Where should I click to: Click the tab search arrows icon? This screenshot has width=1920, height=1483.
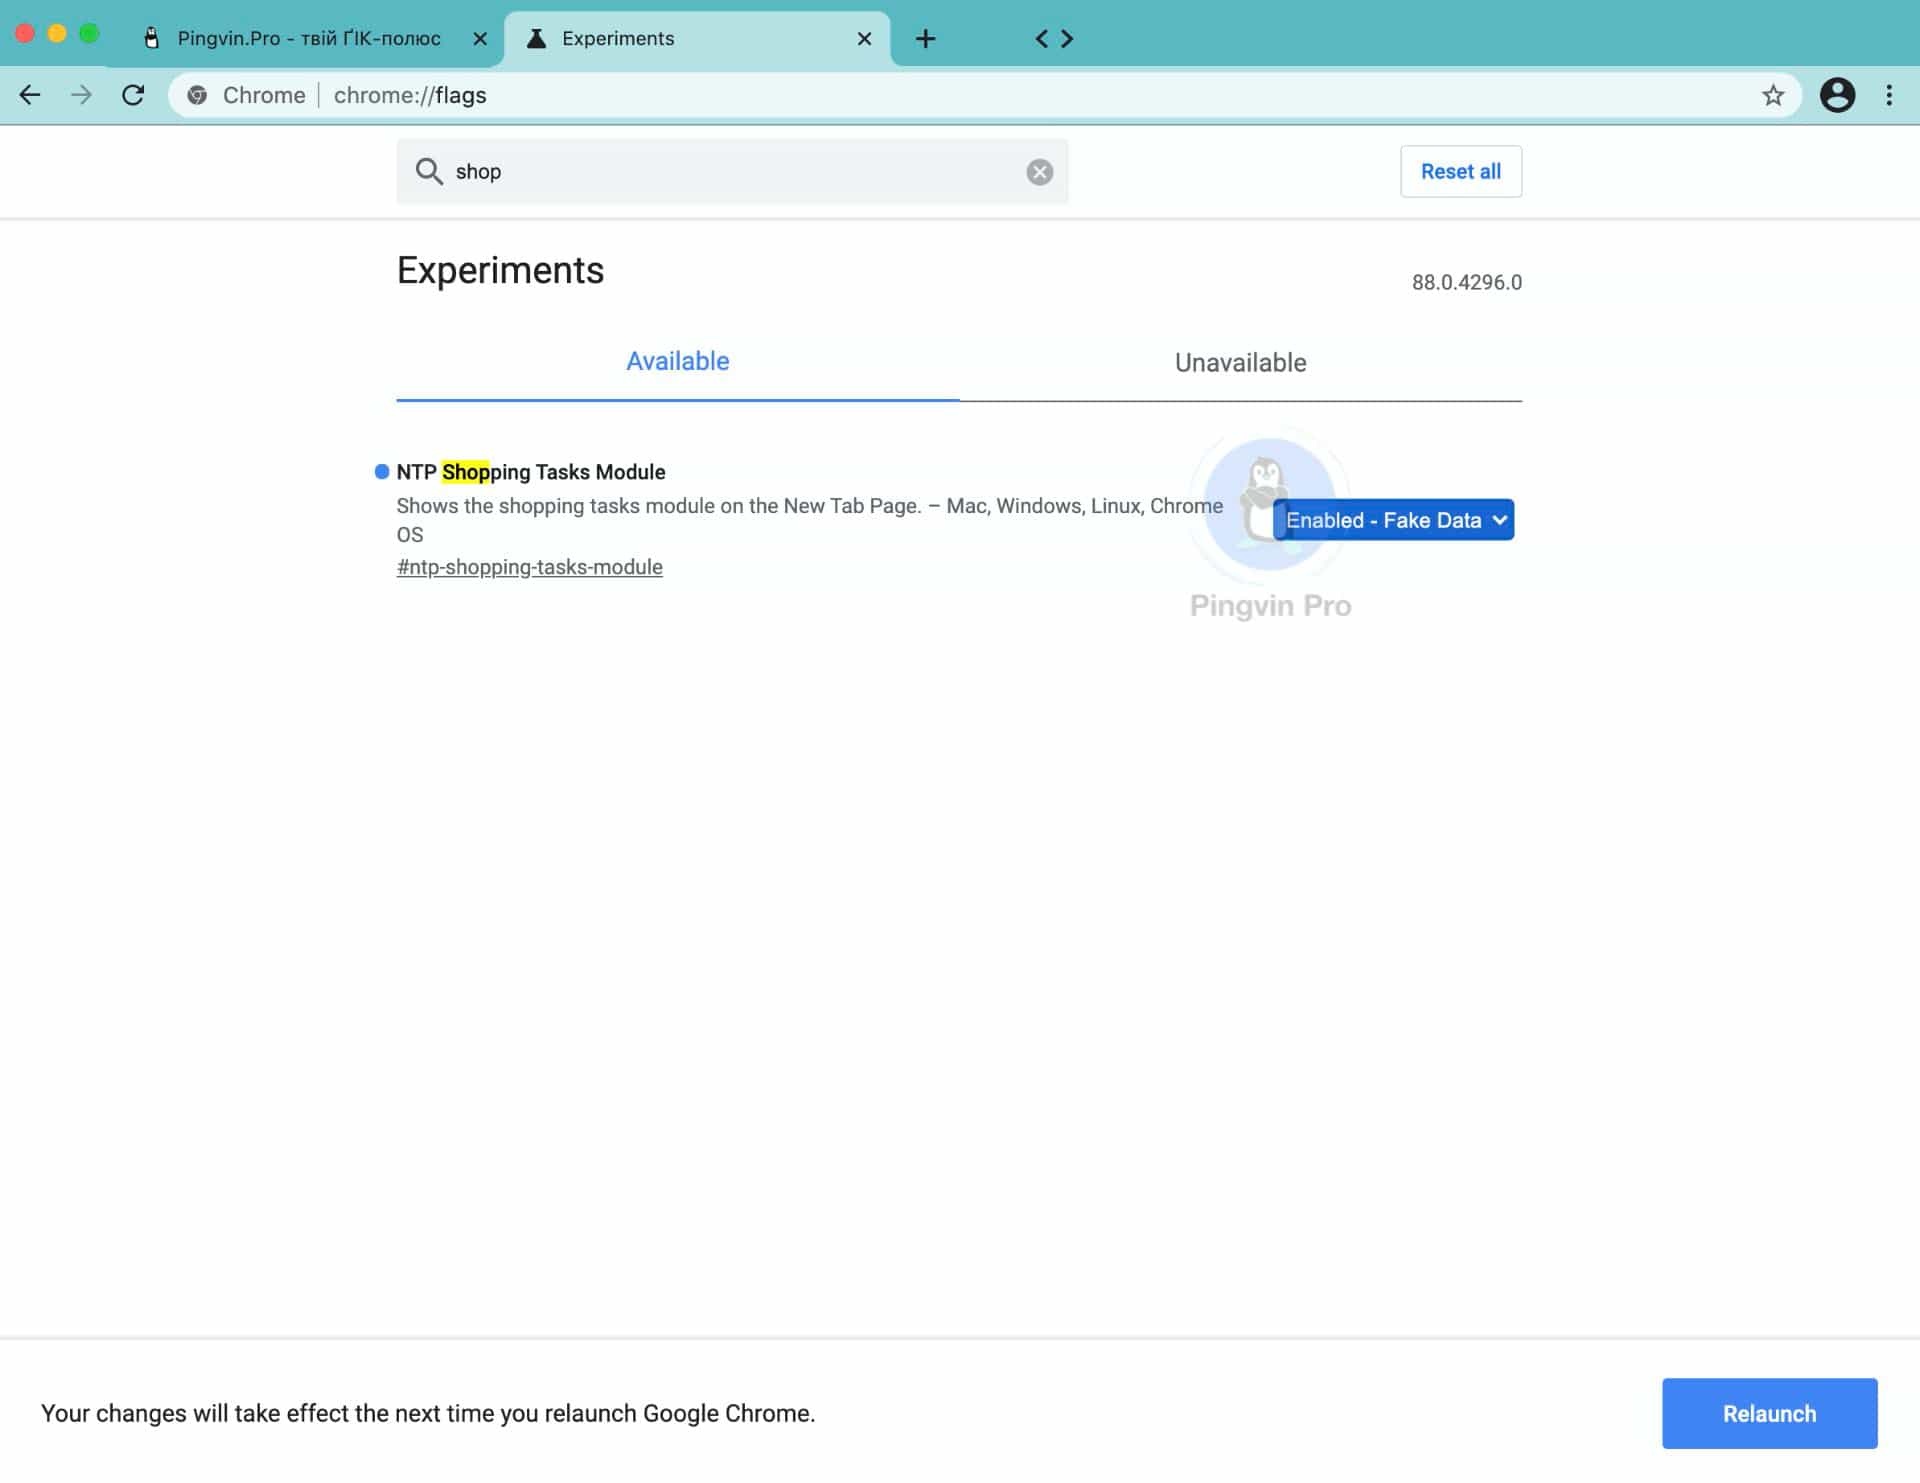pos(1054,39)
